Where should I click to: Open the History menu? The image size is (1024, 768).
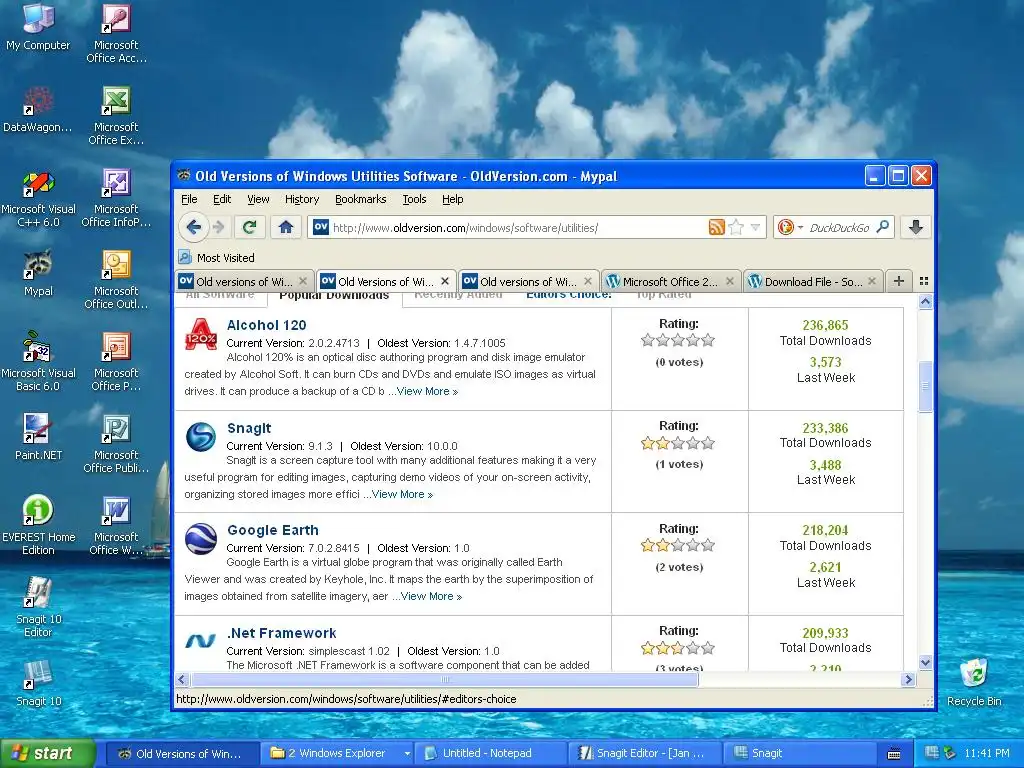tap(302, 199)
